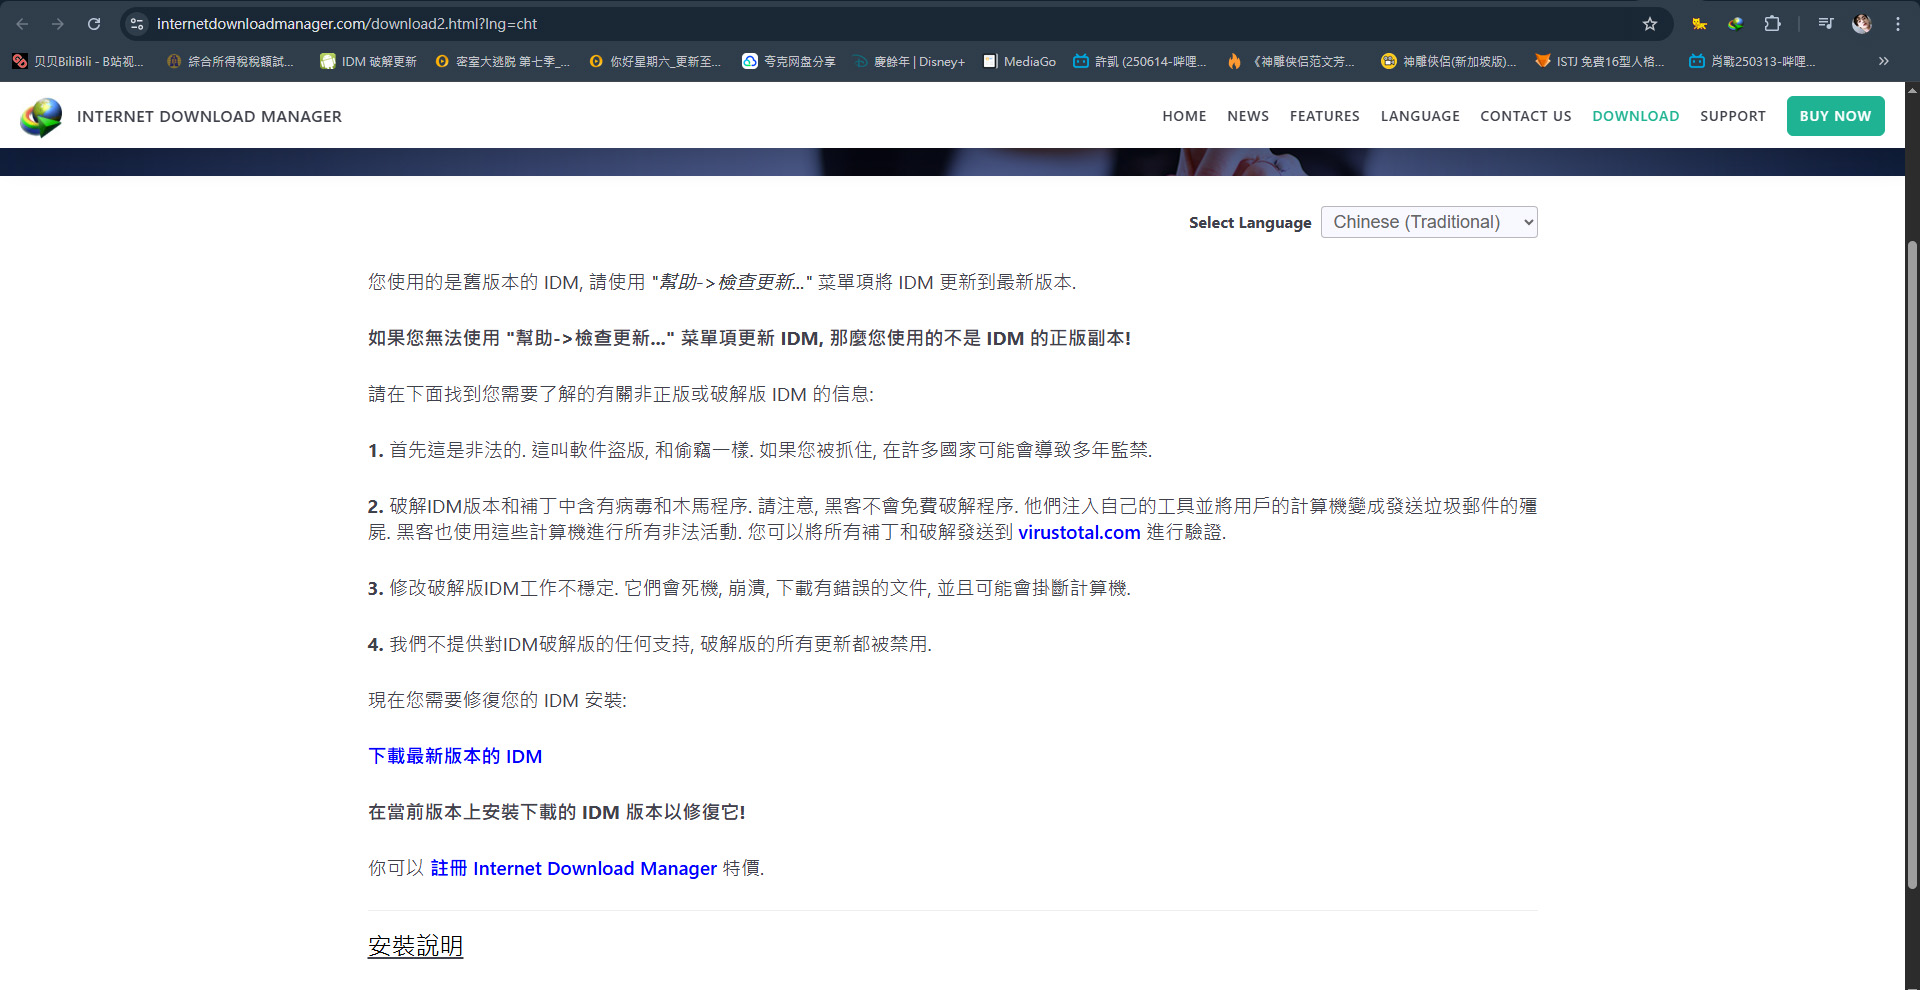Click the 下載最新版本的 IDM link
This screenshot has height=990, width=1920.
point(455,757)
